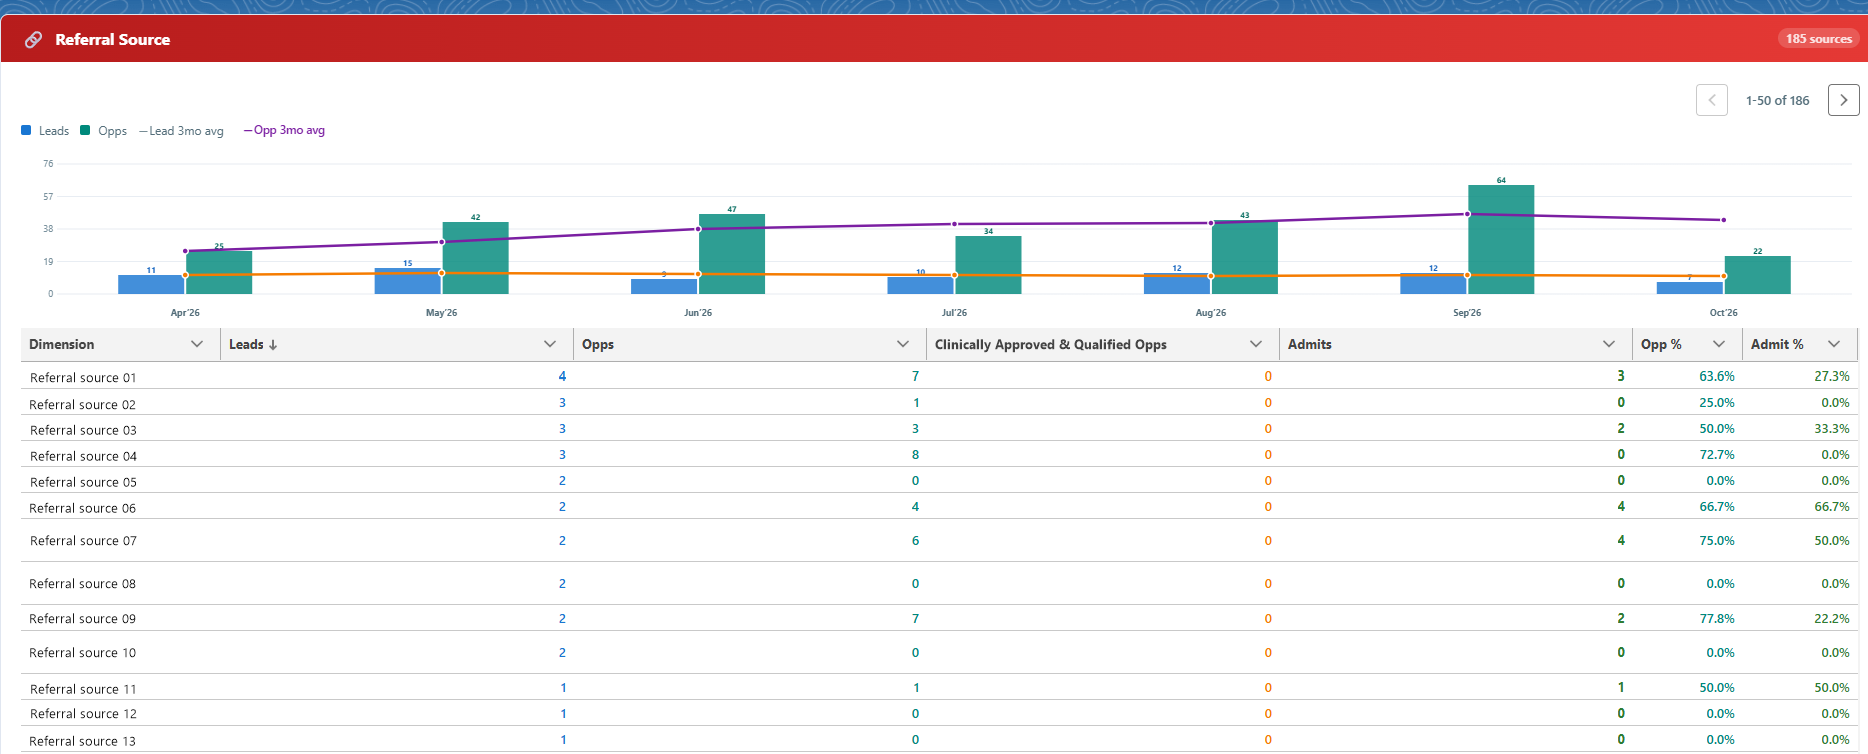Toggle the Lead 3mo avg line
The width and height of the screenshot is (1868, 754).
(181, 131)
